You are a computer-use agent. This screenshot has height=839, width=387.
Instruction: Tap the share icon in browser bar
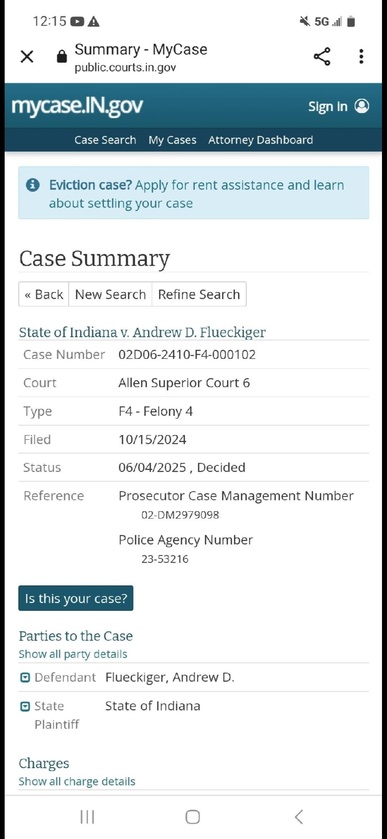(322, 56)
